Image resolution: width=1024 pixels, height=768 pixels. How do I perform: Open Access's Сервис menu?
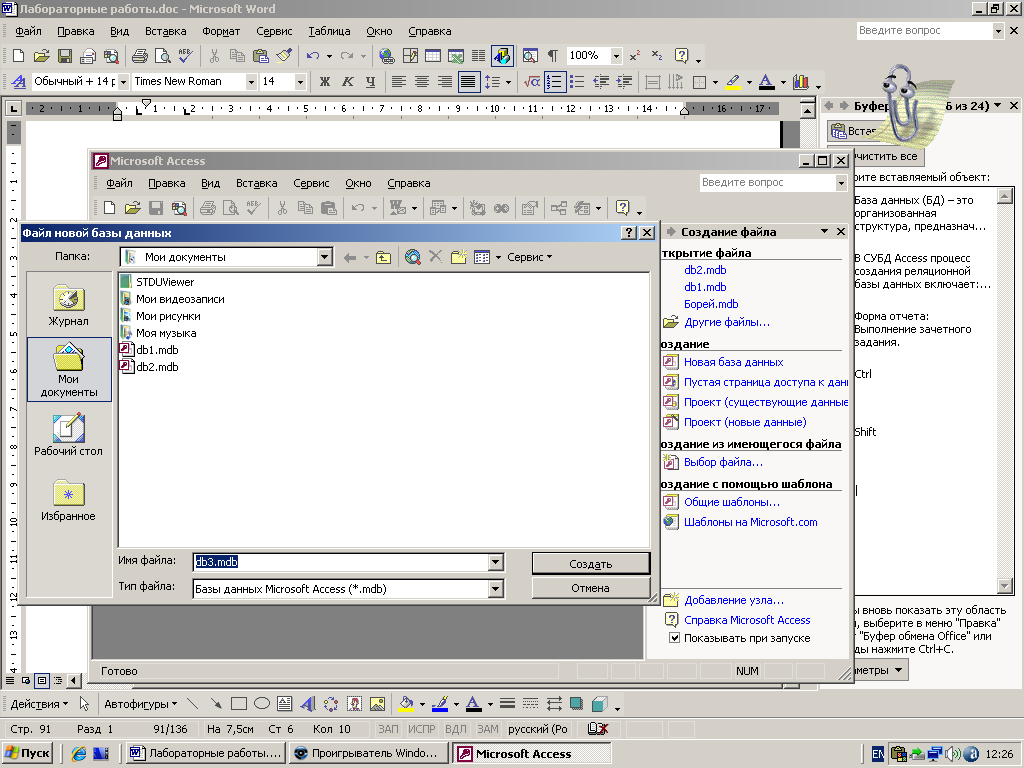coord(311,184)
